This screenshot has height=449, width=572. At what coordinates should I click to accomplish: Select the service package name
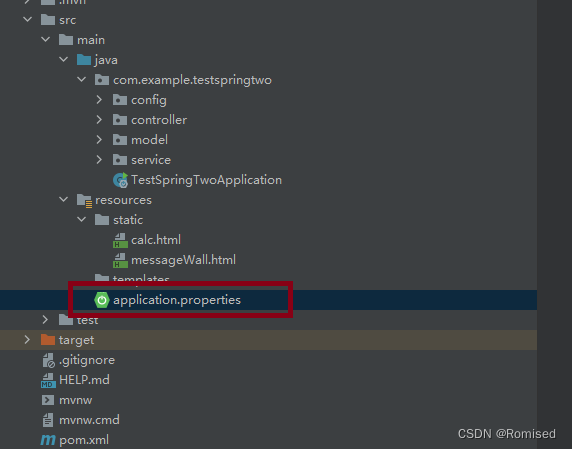[x=151, y=160]
